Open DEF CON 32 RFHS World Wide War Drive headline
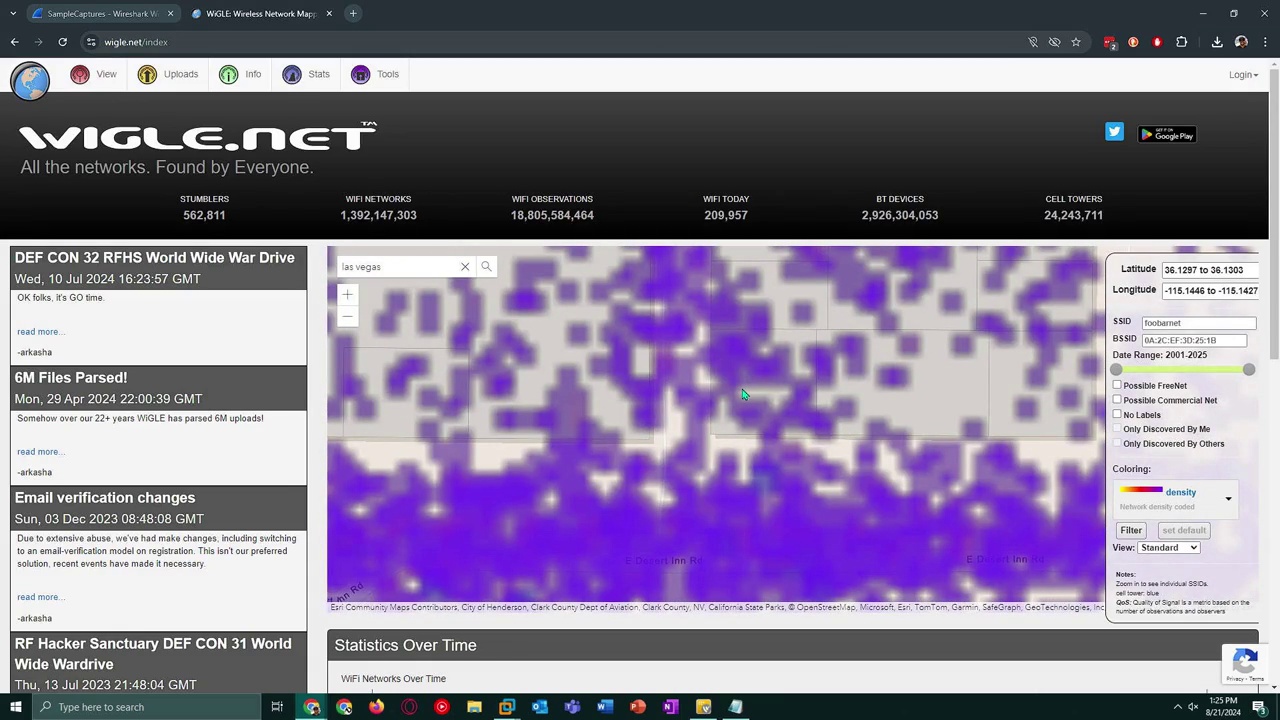 pyautogui.click(x=155, y=258)
